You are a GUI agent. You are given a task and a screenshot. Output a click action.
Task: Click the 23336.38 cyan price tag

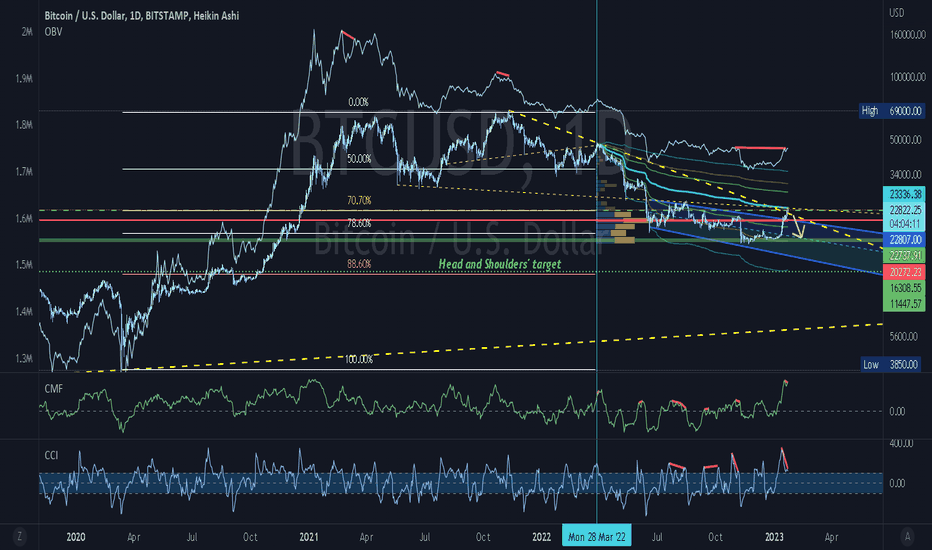coord(905,194)
